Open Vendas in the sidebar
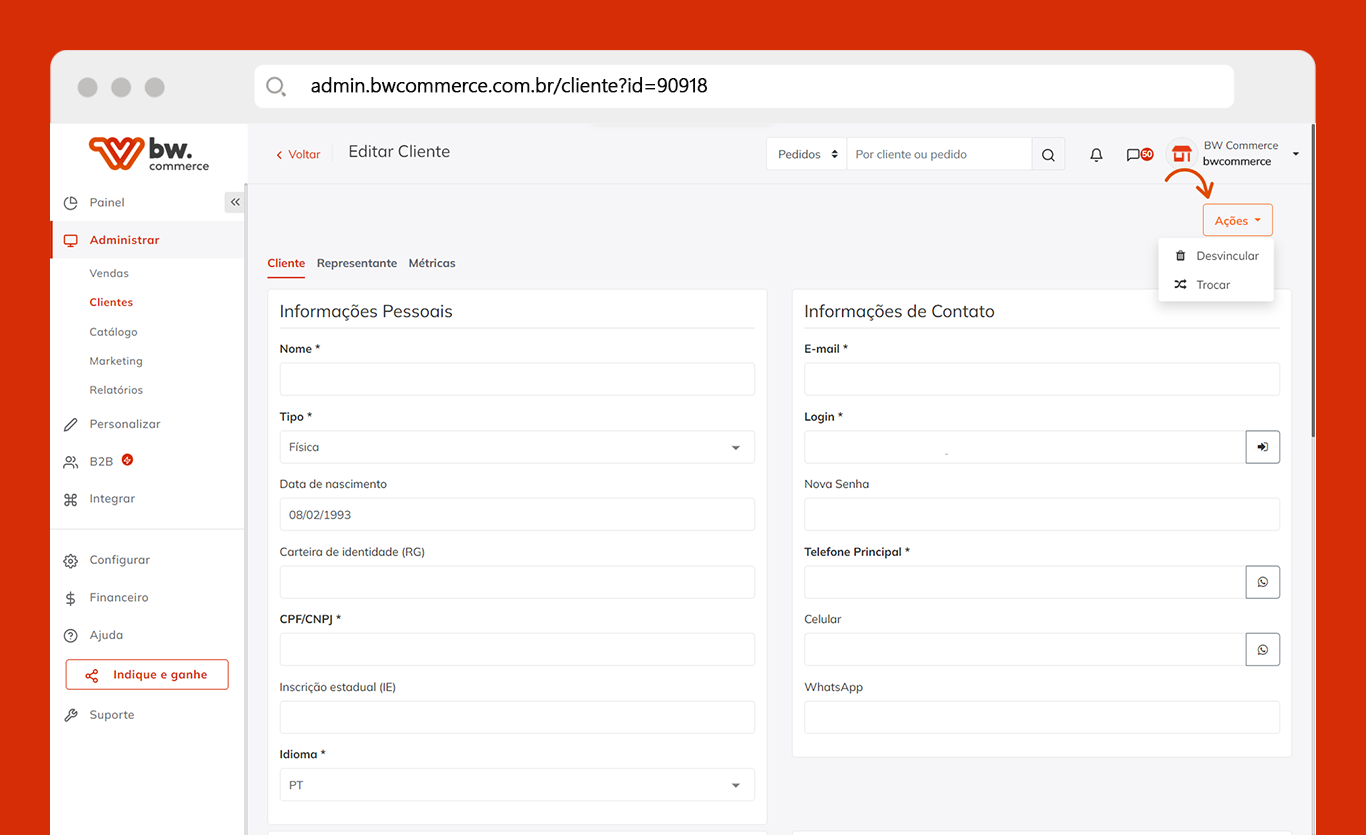Image resolution: width=1366 pixels, height=835 pixels. click(x=109, y=273)
